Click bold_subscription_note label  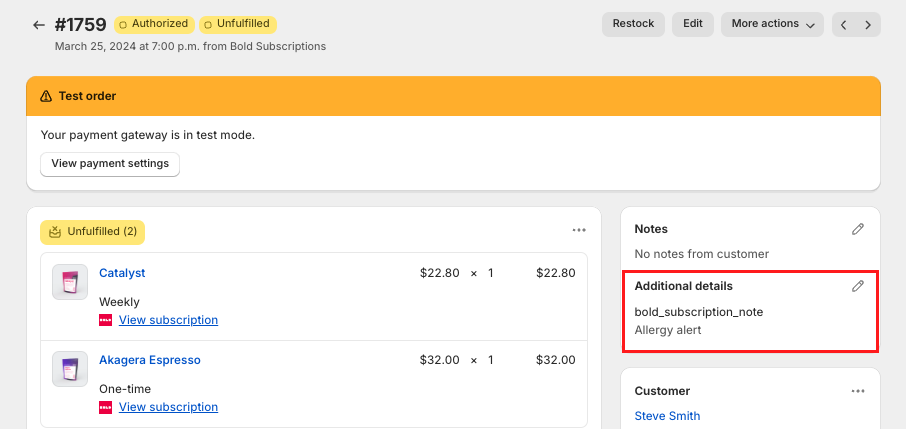click(699, 312)
